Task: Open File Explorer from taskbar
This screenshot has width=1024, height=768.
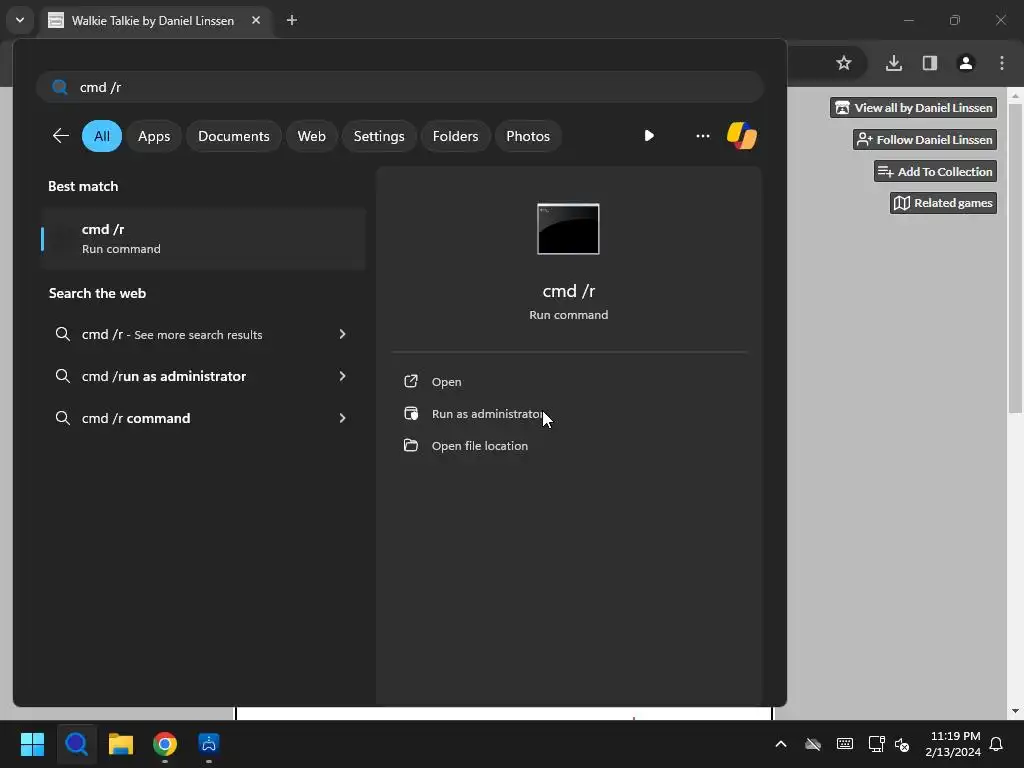Action: point(121,744)
